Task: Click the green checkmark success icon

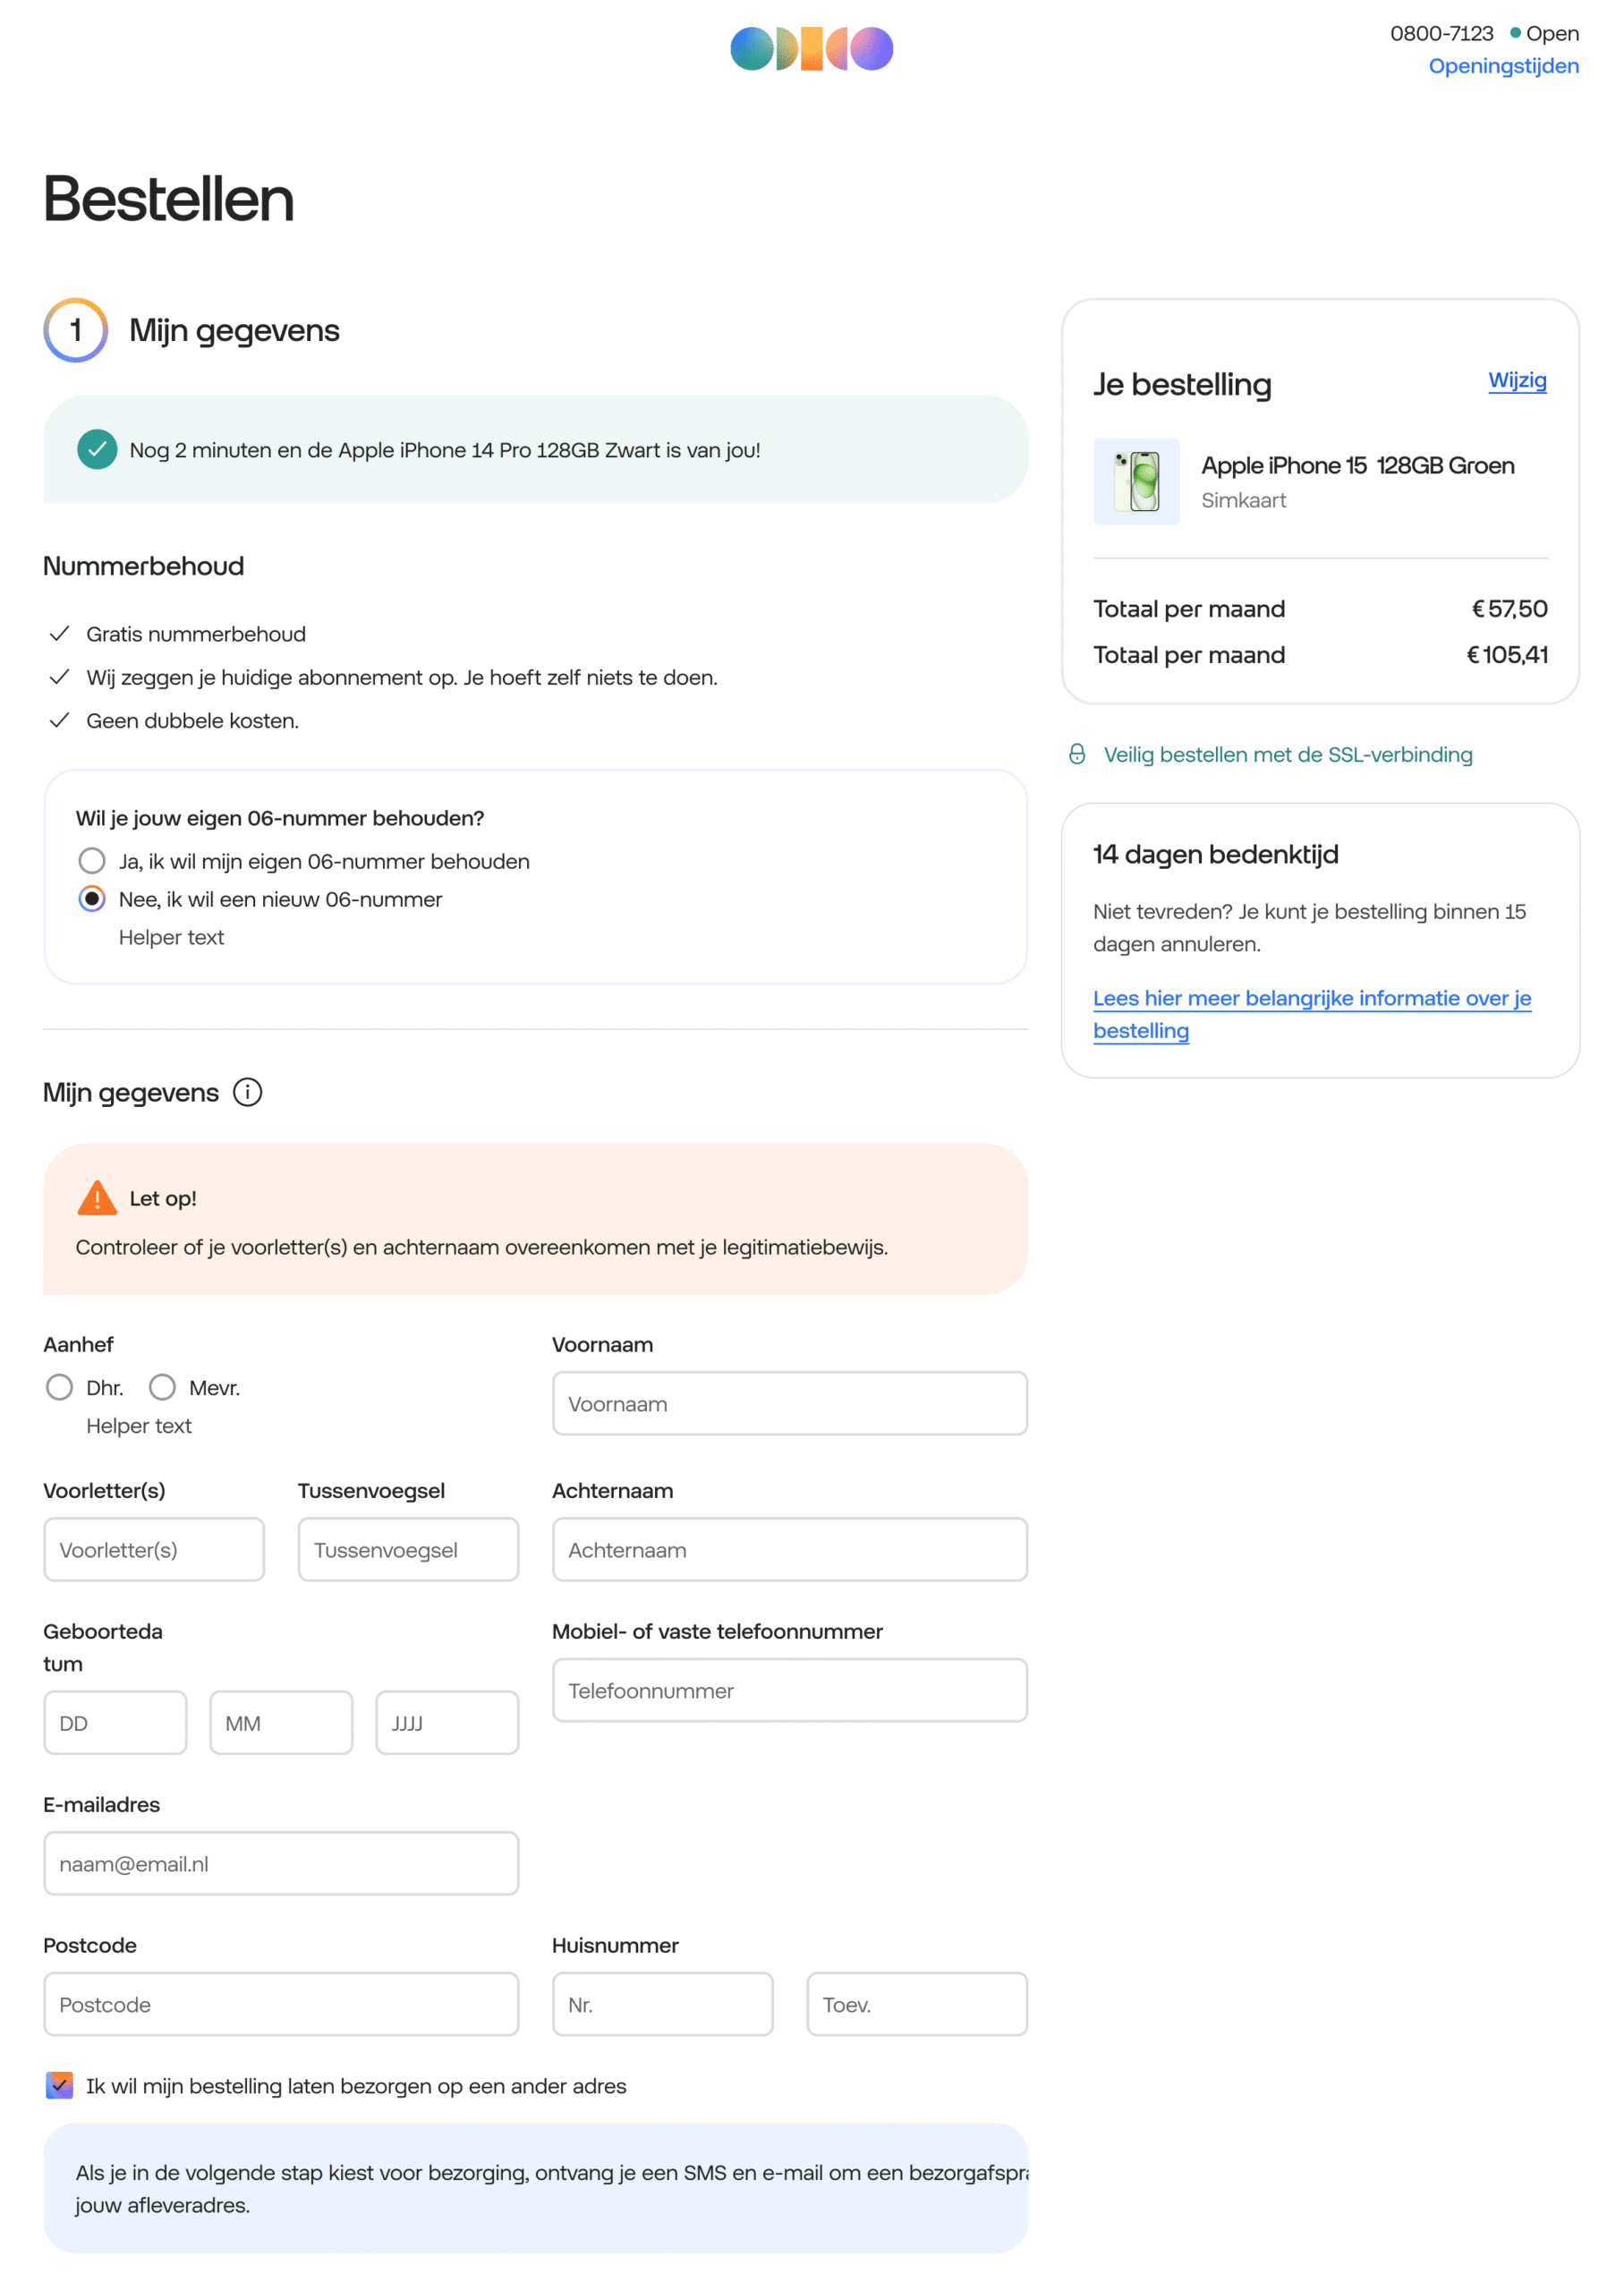Action: pyautogui.click(x=97, y=449)
